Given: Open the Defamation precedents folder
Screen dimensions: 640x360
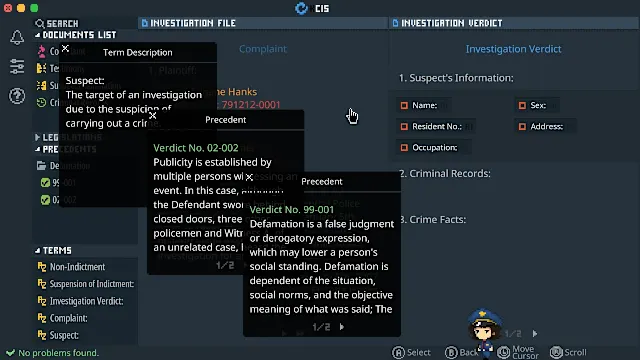Looking at the screenshot, I should [41, 166].
